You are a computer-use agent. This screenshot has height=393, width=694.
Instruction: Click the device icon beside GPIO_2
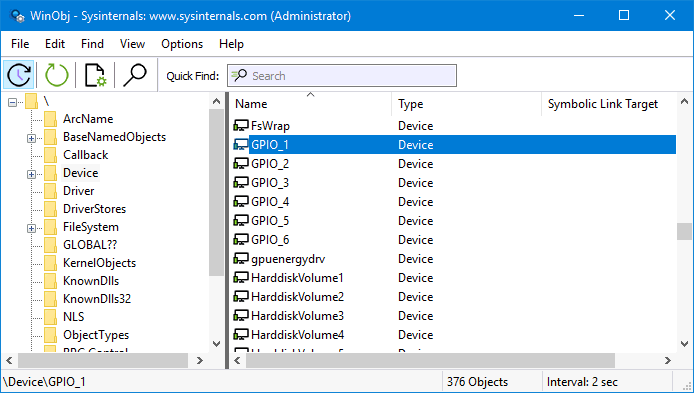[x=241, y=164]
